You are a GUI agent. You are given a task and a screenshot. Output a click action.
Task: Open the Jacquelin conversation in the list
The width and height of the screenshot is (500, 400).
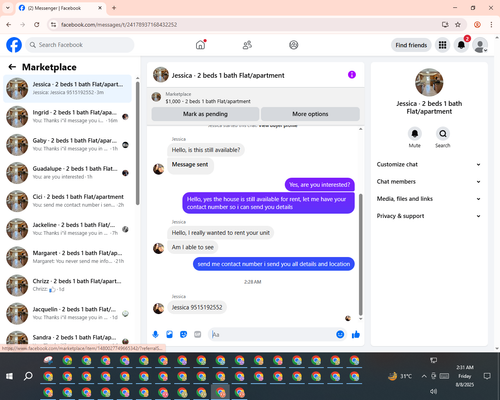click(67, 313)
